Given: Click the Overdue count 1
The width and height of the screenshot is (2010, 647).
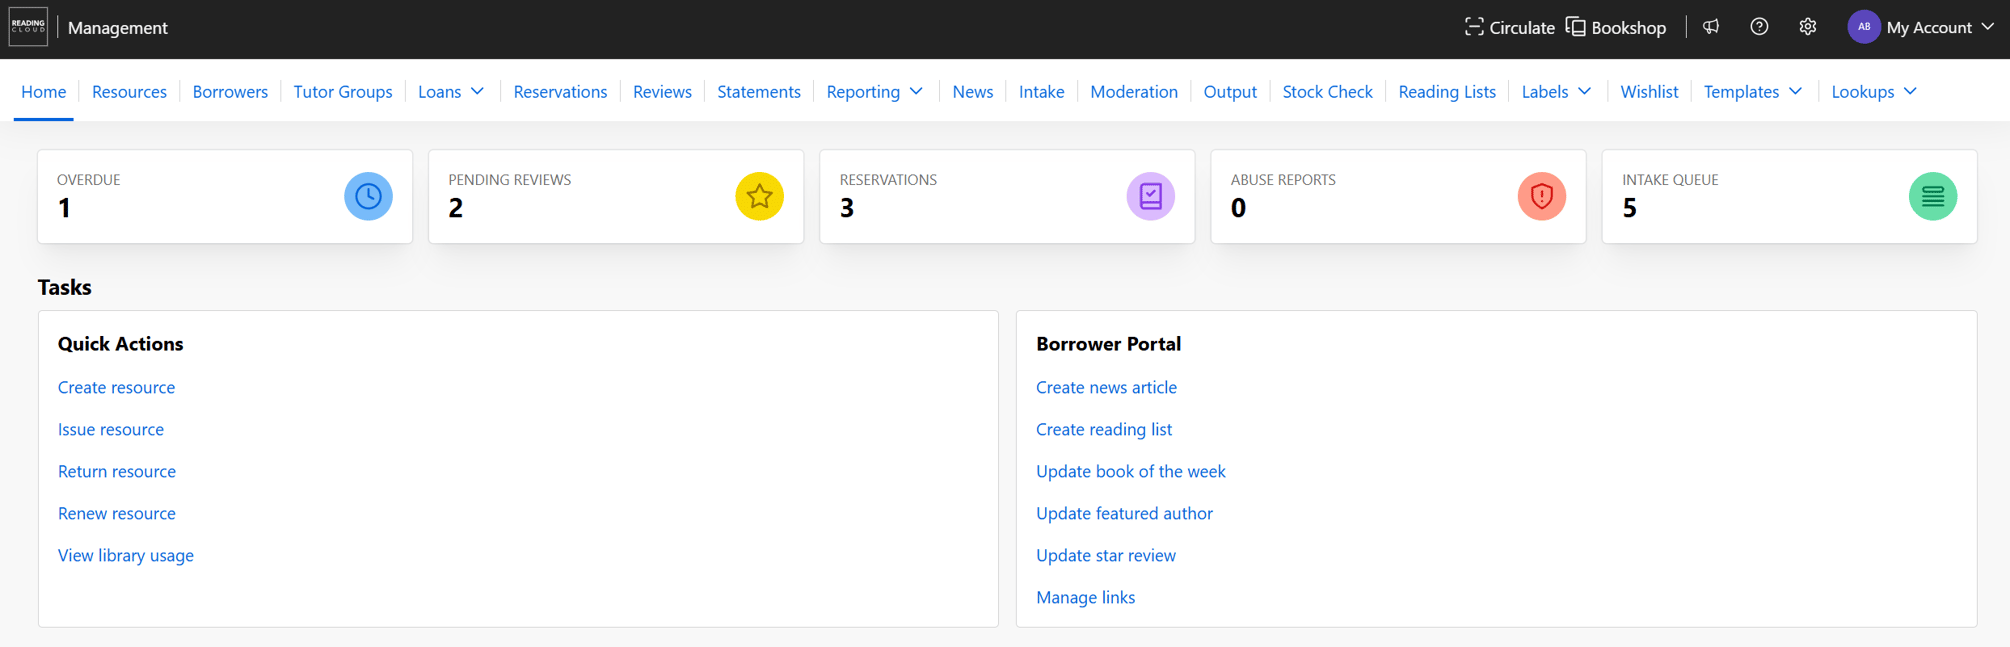Looking at the screenshot, I should pos(64,208).
